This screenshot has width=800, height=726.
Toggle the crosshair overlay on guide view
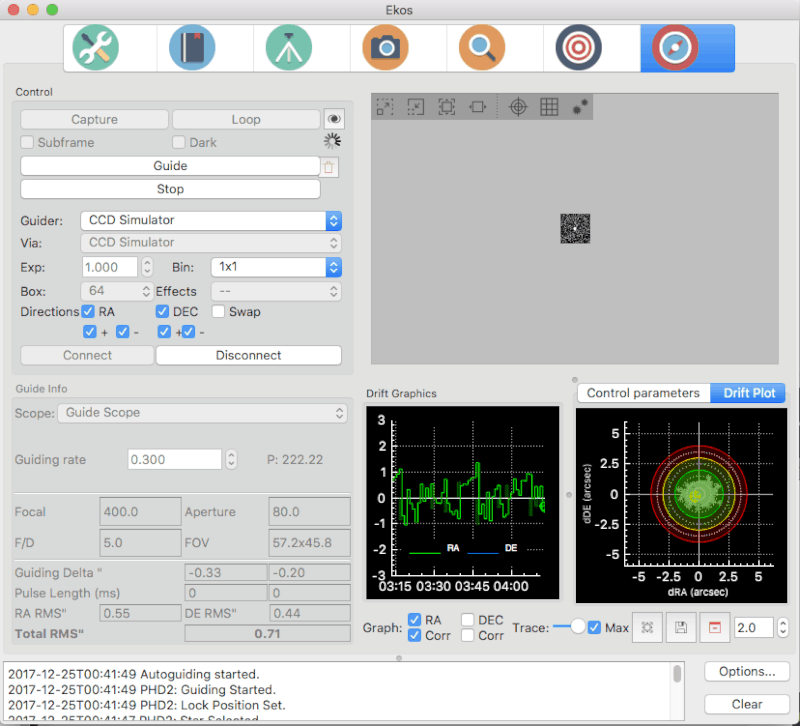518,107
